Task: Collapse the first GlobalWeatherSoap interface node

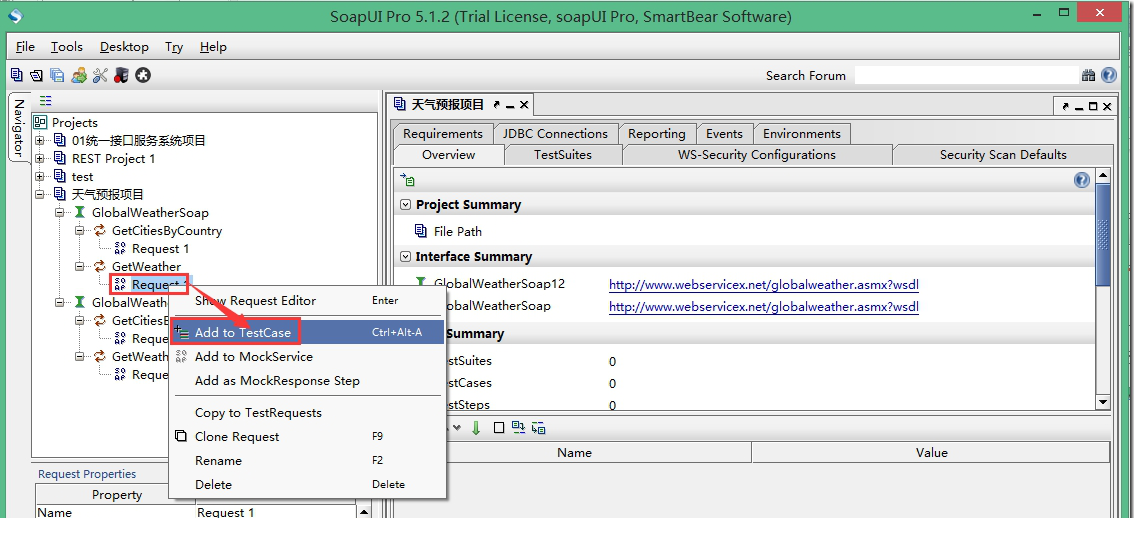Action: [61, 213]
